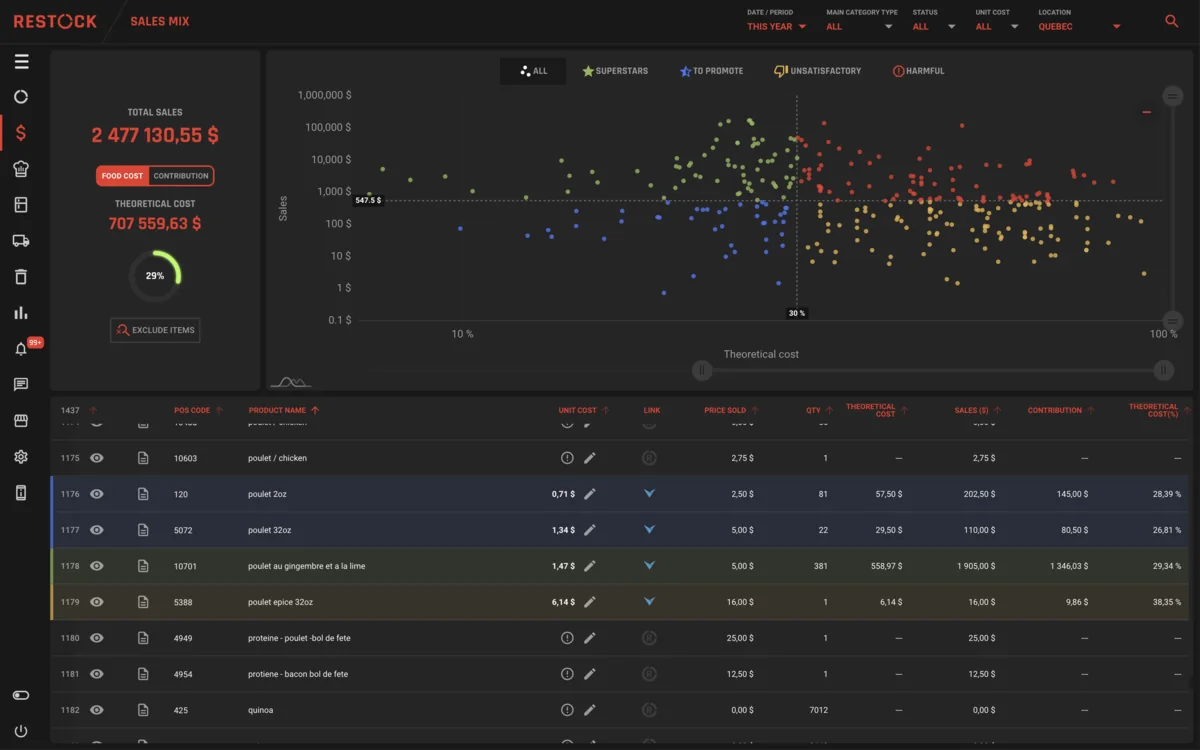The width and height of the screenshot is (1200, 750).
Task: Switch to the Contribution view
Action: click(x=181, y=176)
